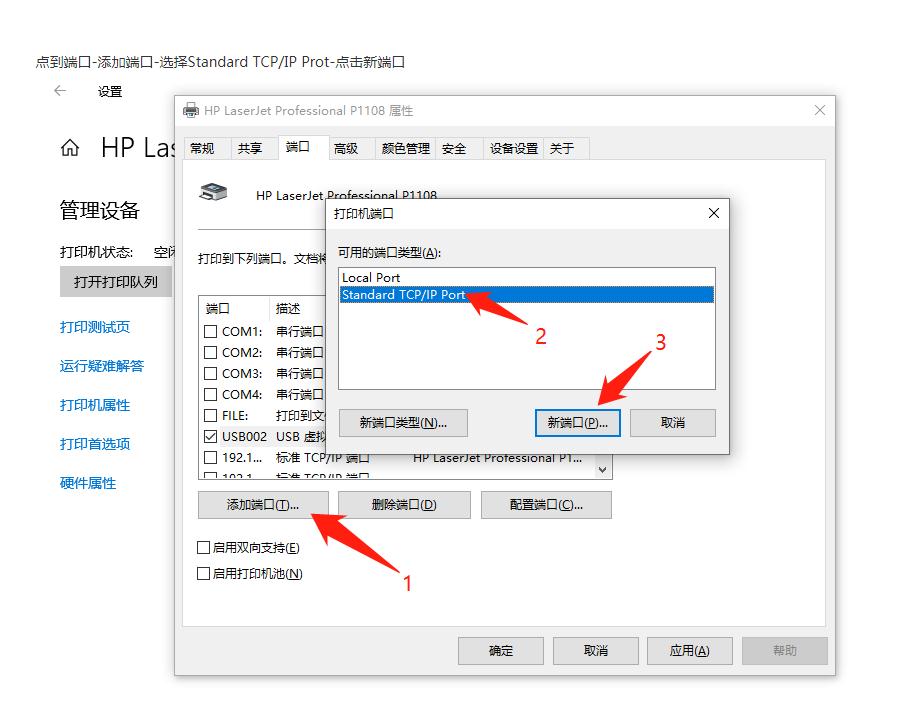Image resolution: width=924 pixels, height=723 pixels.
Task: Open the 打印测试页 link
Action: (95, 327)
